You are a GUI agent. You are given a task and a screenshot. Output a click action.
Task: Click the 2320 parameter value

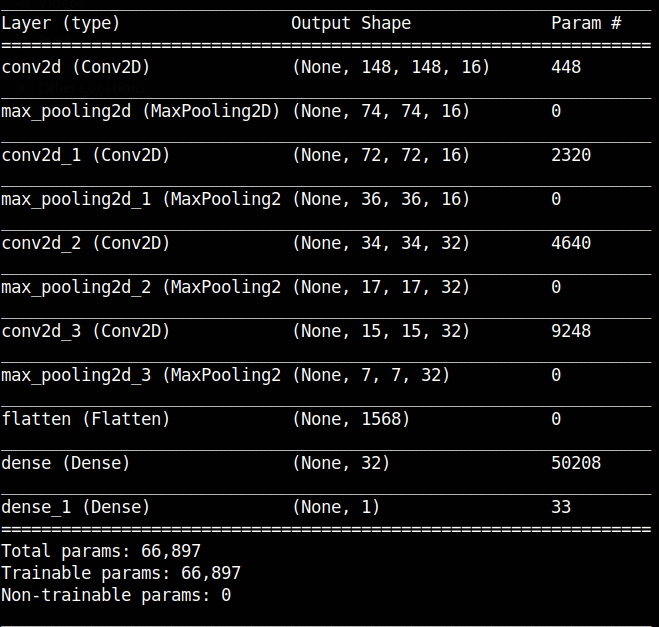[571, 155]
